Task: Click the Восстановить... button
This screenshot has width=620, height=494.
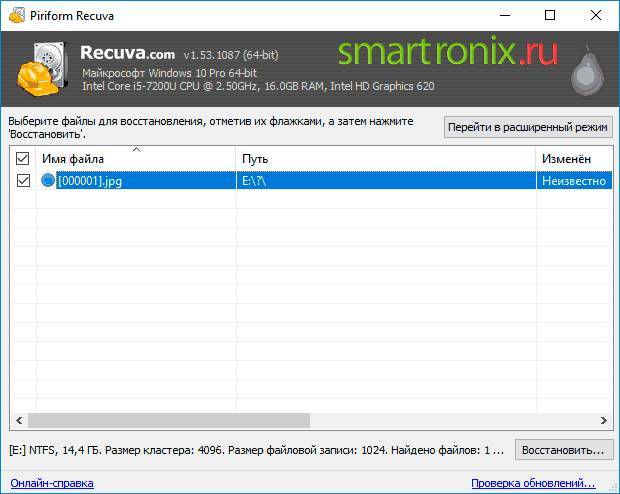Action: point(563,450)
